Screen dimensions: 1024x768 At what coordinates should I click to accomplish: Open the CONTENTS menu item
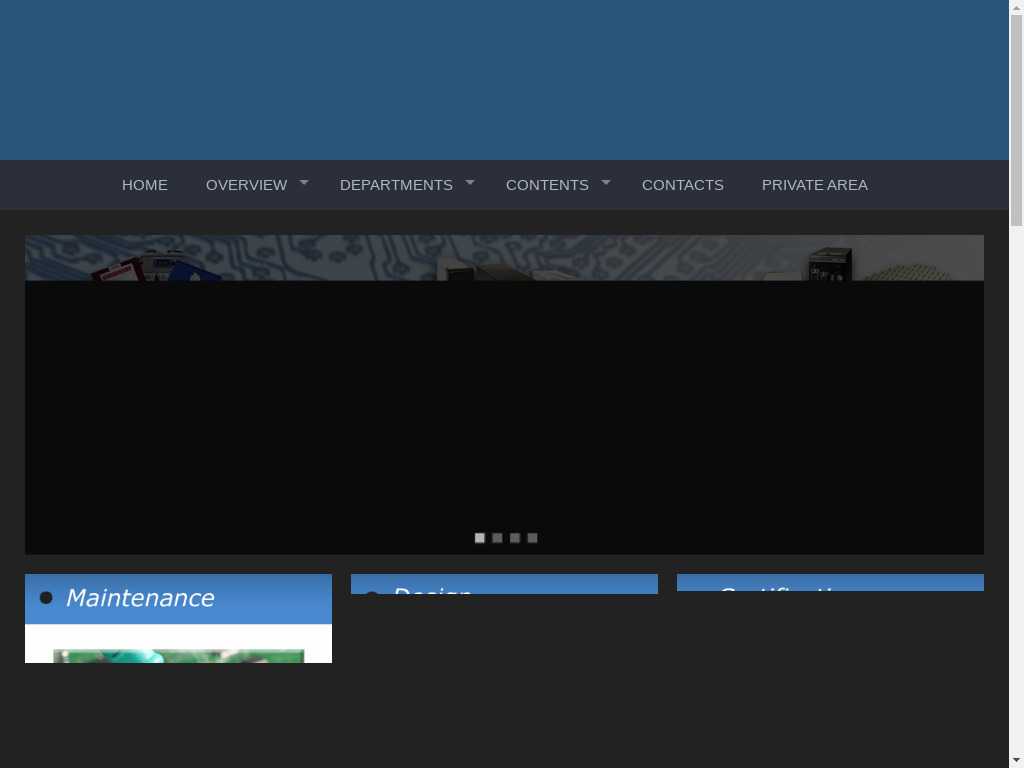547,185
